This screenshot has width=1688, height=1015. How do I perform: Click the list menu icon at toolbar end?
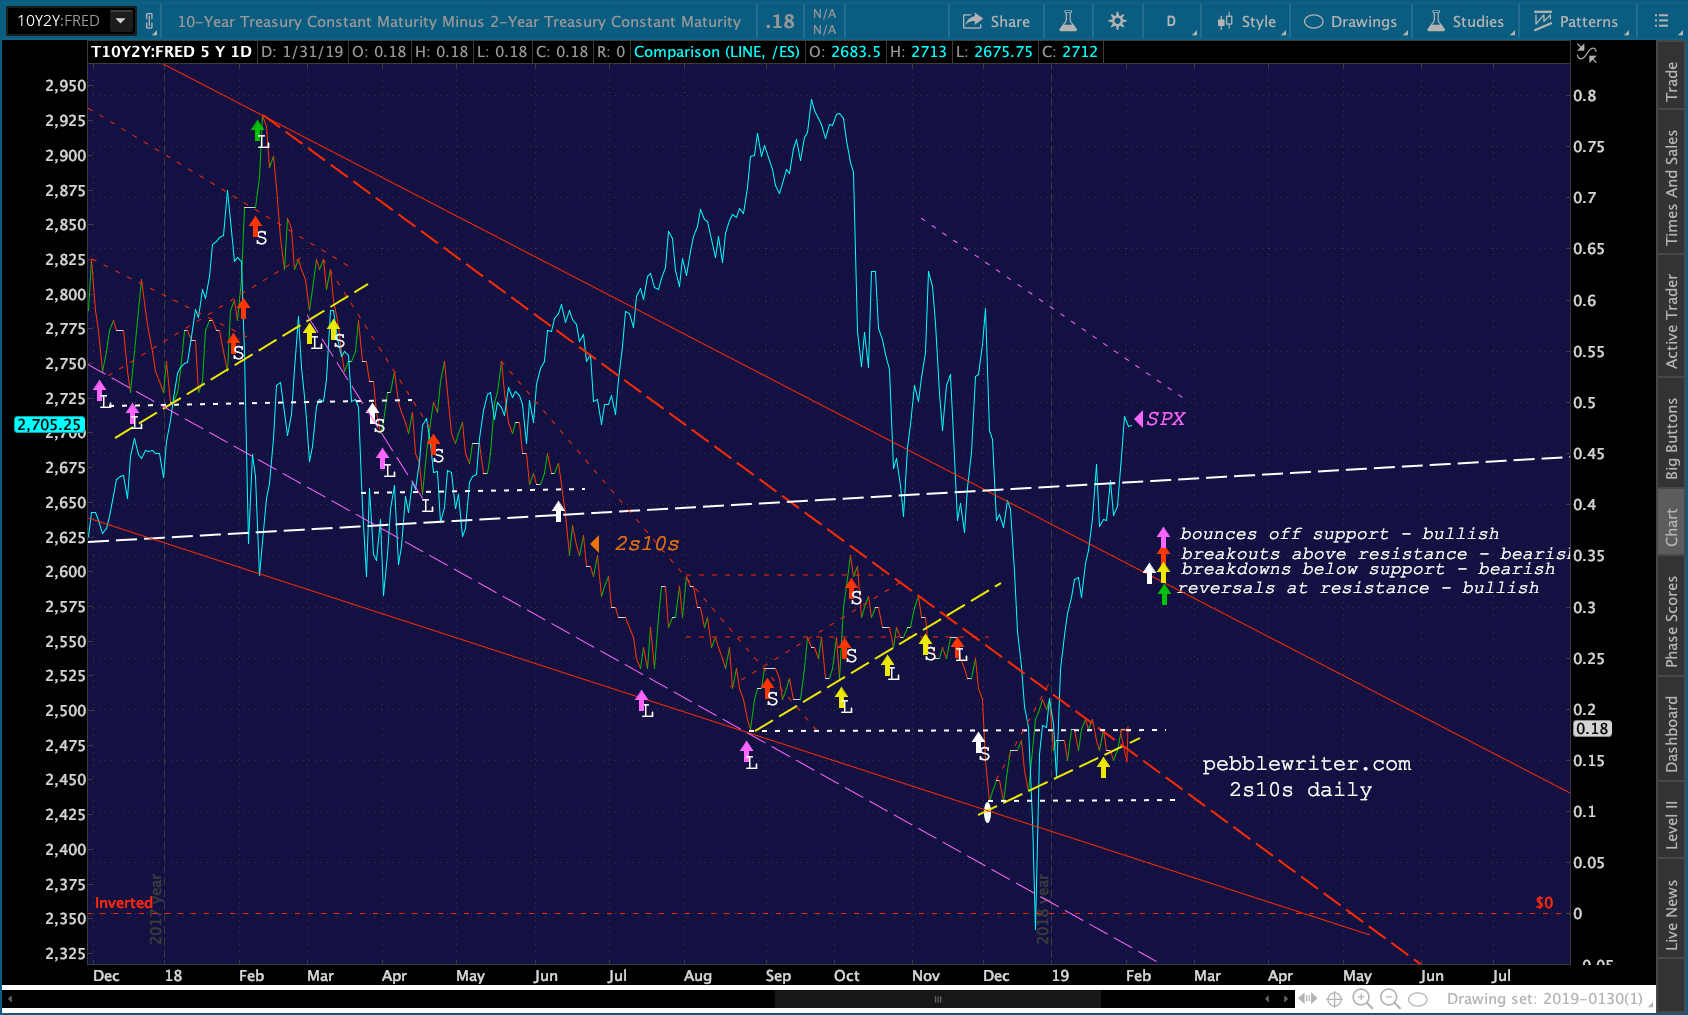click(x=1661, y=21)
